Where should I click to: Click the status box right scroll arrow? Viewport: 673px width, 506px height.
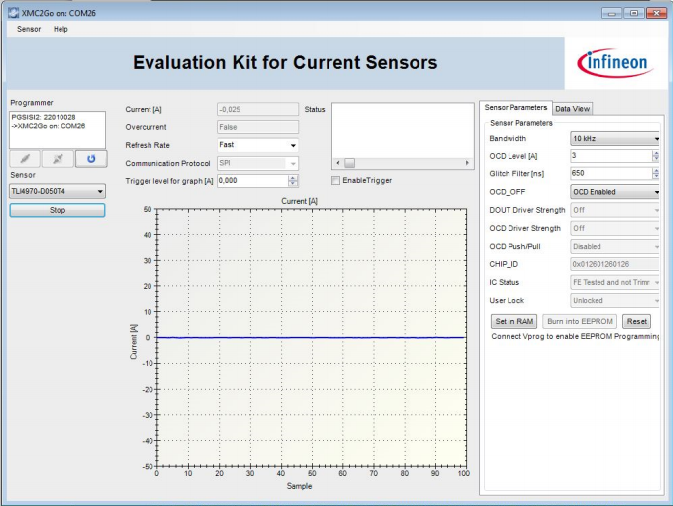[x=467, y=163]
